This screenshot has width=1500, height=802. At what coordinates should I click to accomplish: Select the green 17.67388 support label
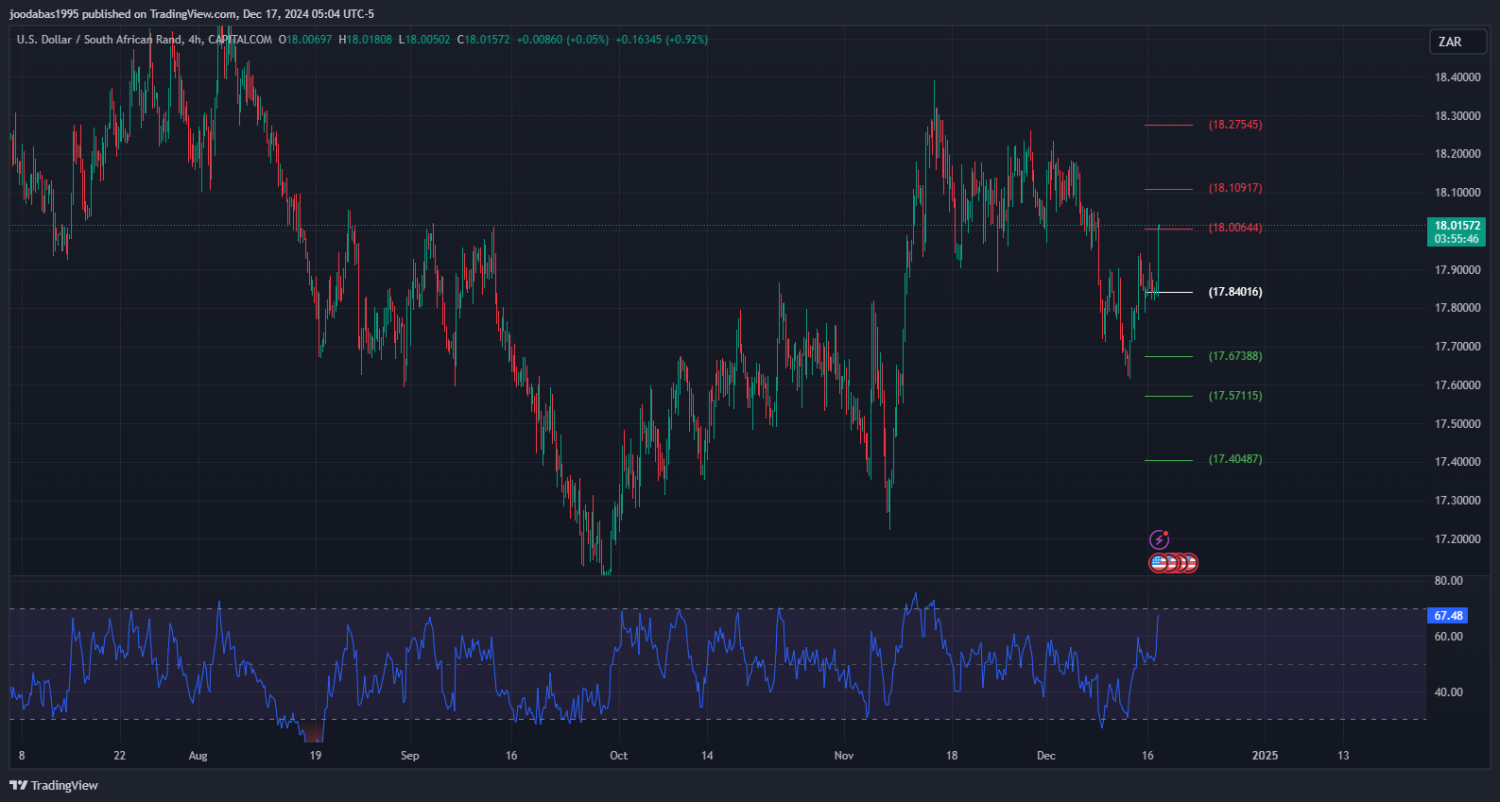[1235, 356]
